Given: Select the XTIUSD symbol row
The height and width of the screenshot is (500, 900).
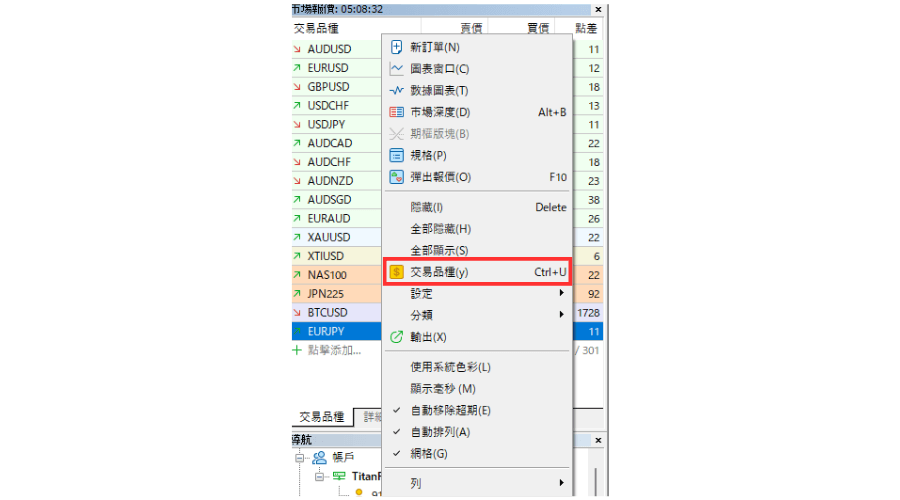Looking at the screenshot, I should pyautogui.click(x=336, y=256).
